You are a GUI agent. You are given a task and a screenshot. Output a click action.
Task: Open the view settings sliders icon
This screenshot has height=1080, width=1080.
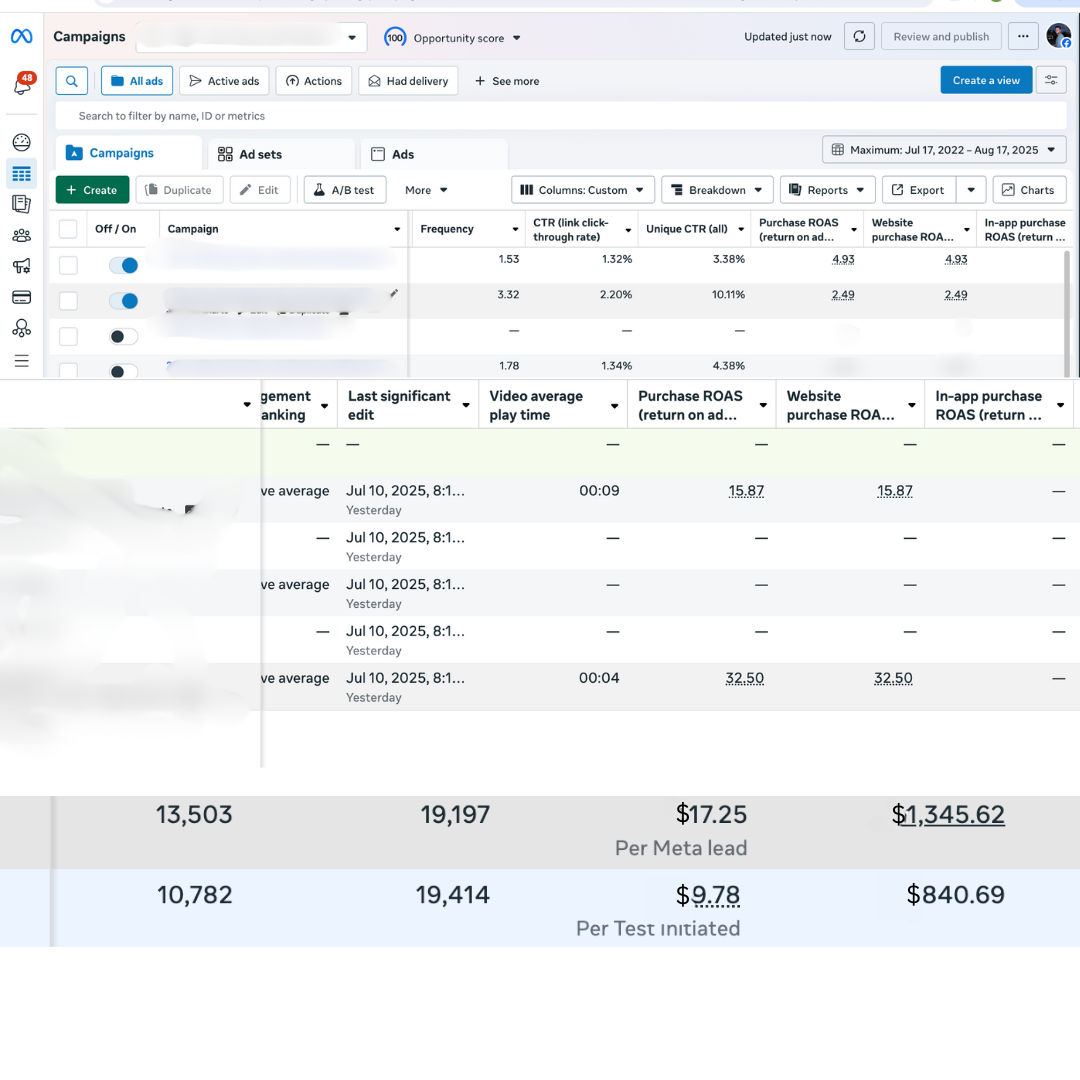coord(1051,81)
